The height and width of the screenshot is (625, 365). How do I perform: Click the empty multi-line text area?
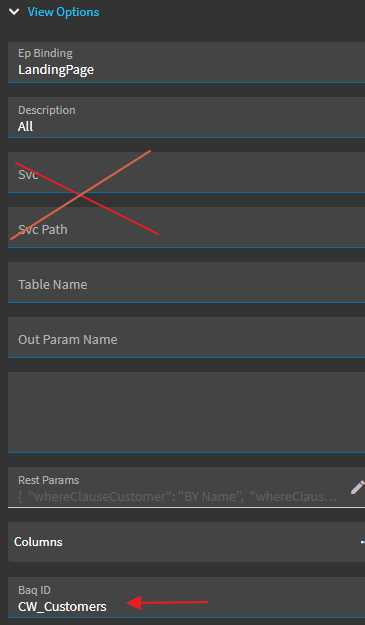(186, 412)
